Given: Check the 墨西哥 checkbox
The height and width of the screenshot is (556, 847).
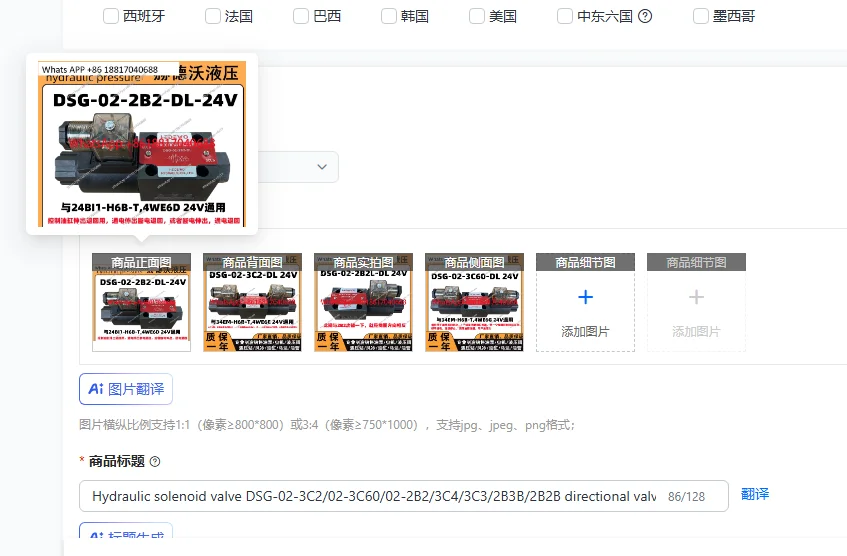Looking at the screenshot, I should point(701,16).
